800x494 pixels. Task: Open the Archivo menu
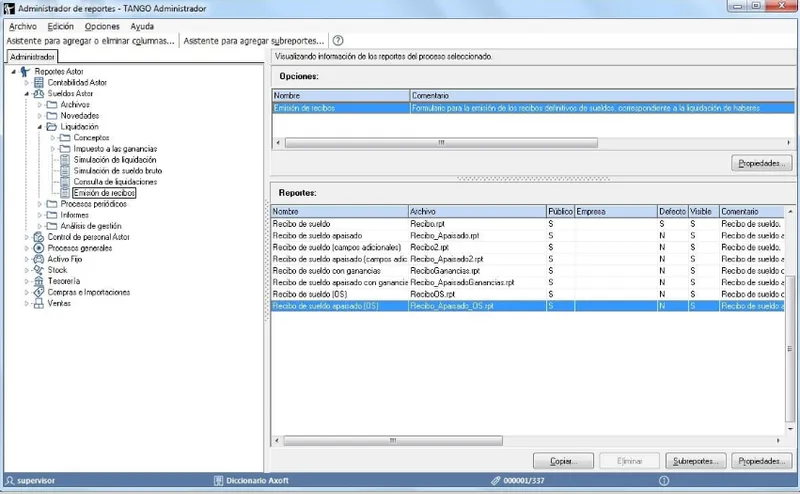tap(23, 27)
